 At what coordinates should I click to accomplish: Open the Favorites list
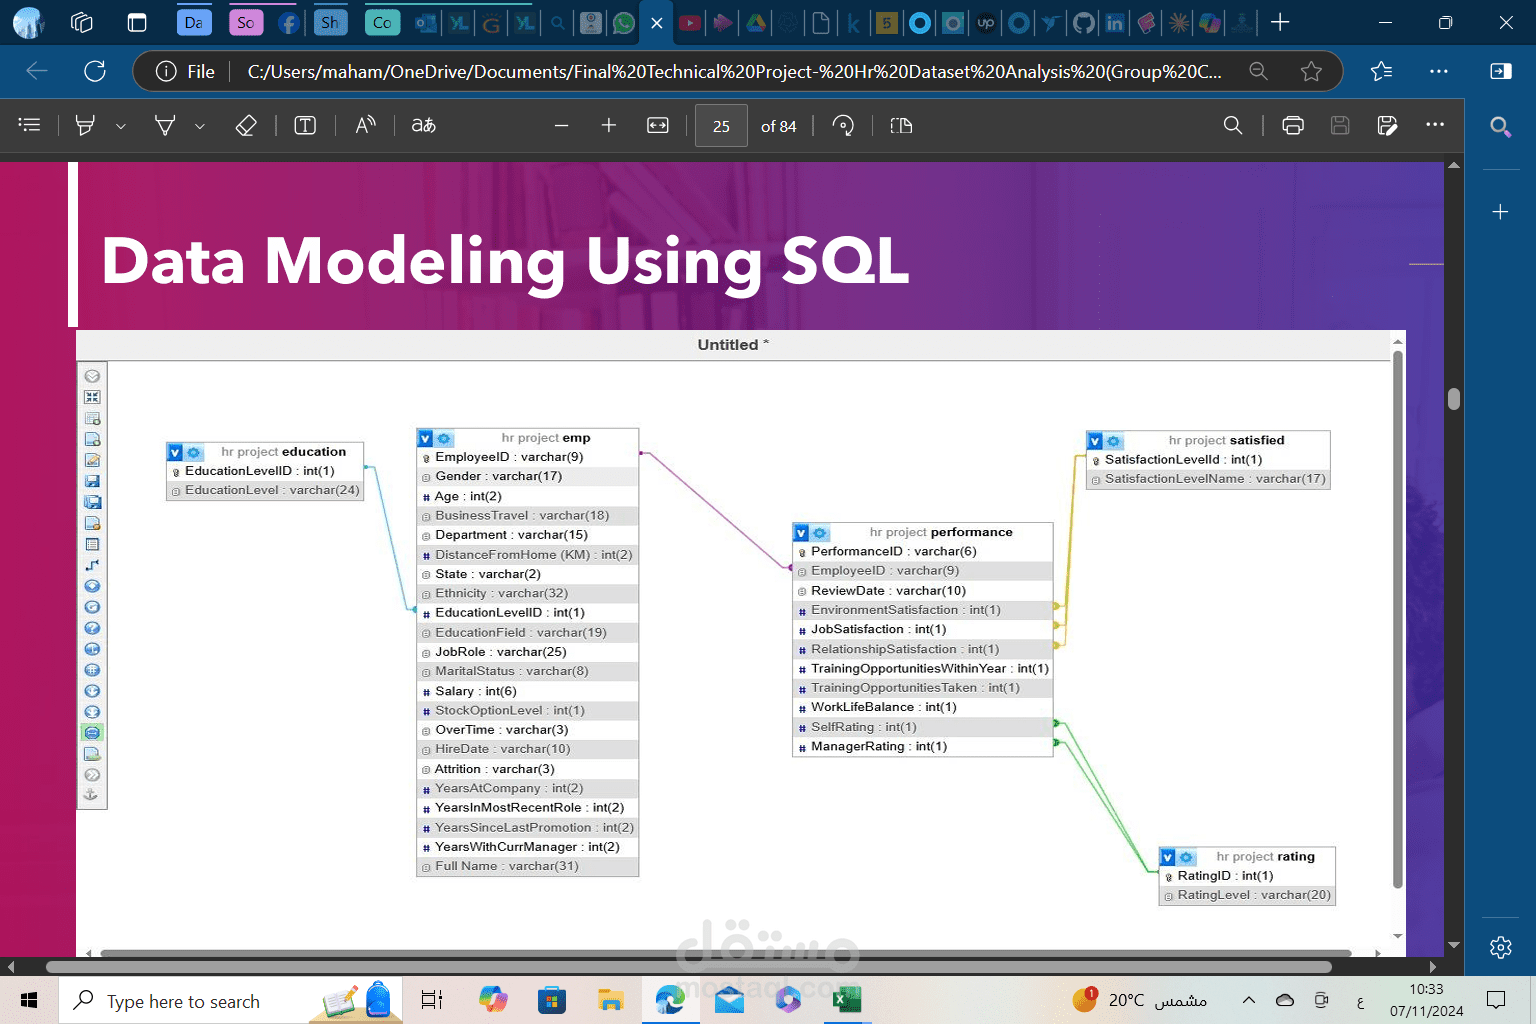click(1381, 71)
